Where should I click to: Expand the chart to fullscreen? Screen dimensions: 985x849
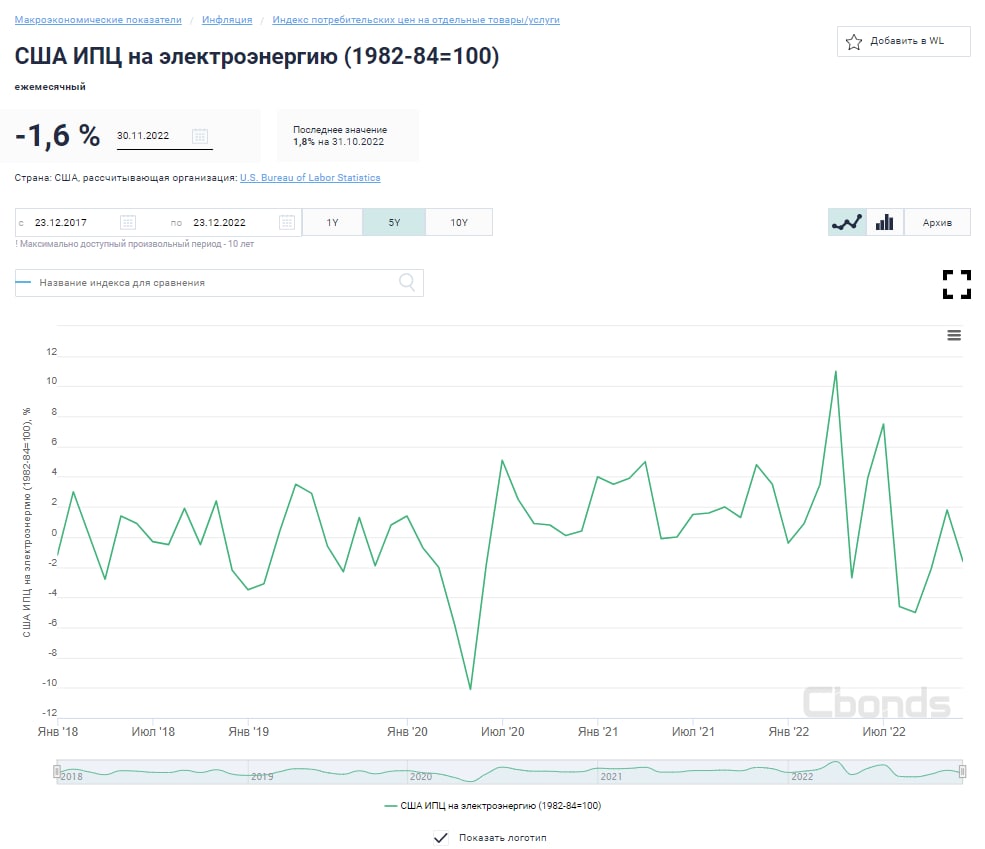(957, 284)
